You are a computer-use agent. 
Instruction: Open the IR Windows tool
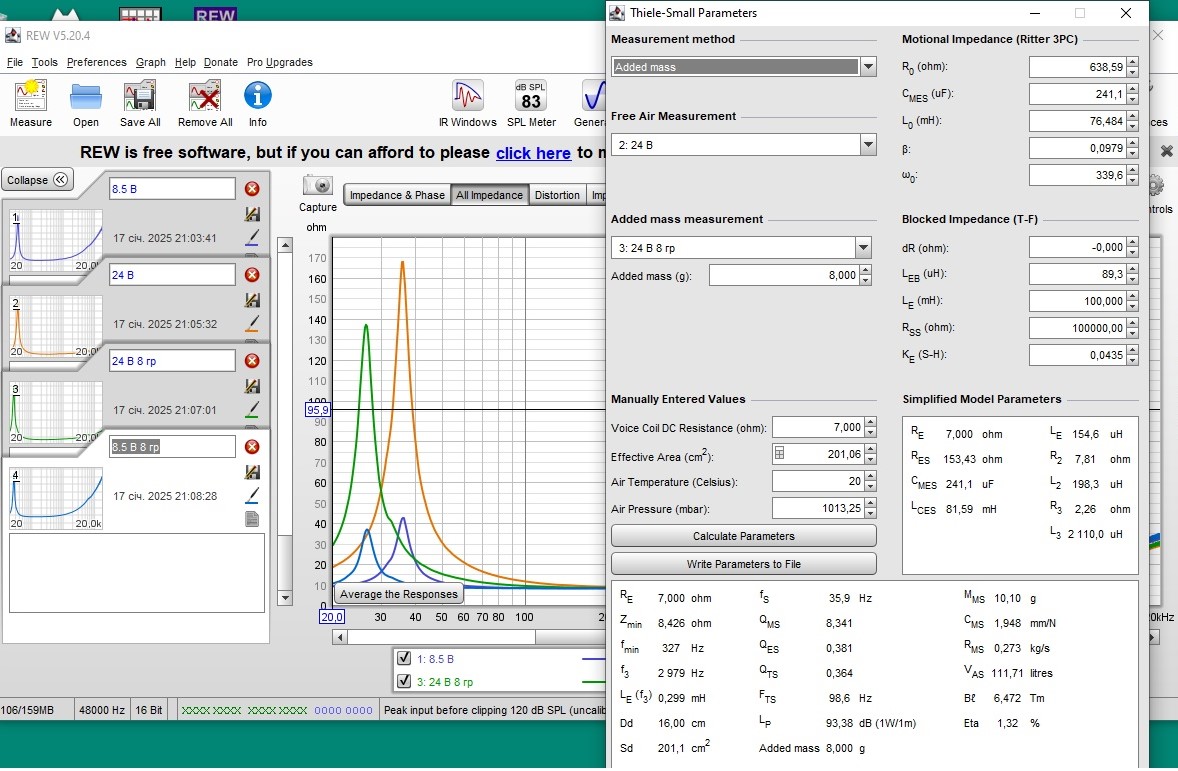467,96
